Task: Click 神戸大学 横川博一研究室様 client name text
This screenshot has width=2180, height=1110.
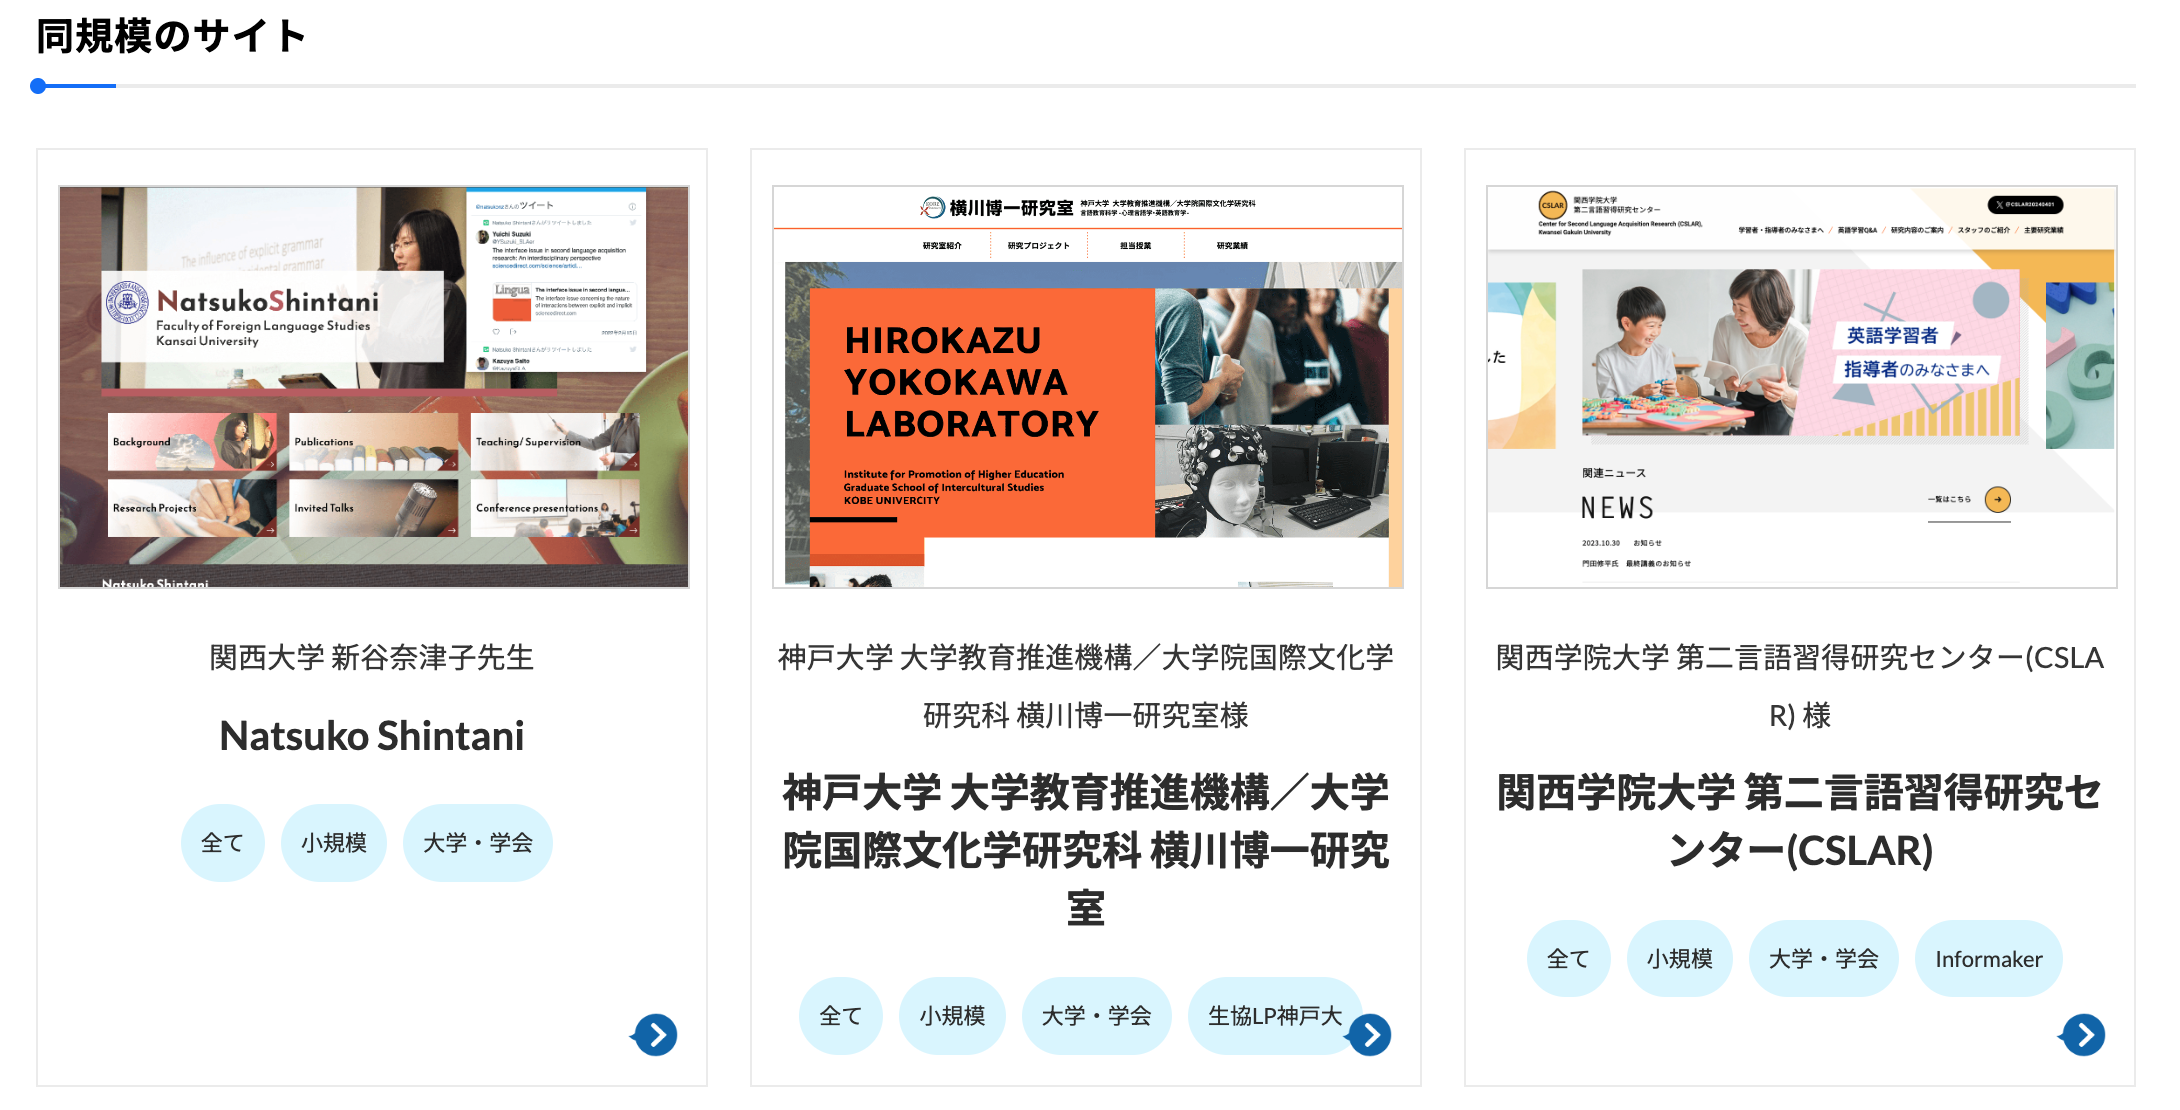Action: point(1086,686)
